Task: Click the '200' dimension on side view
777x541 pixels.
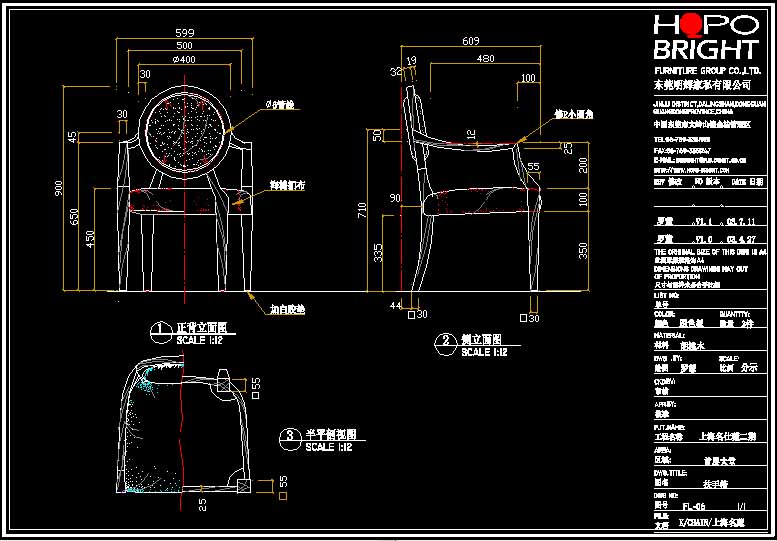Action: (x=583, y=165)
